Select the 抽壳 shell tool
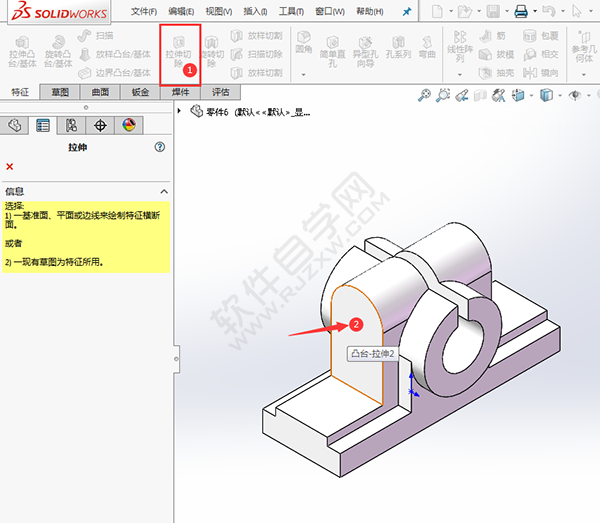The height and width of the screenshot is (523, 600). point(496,73)
